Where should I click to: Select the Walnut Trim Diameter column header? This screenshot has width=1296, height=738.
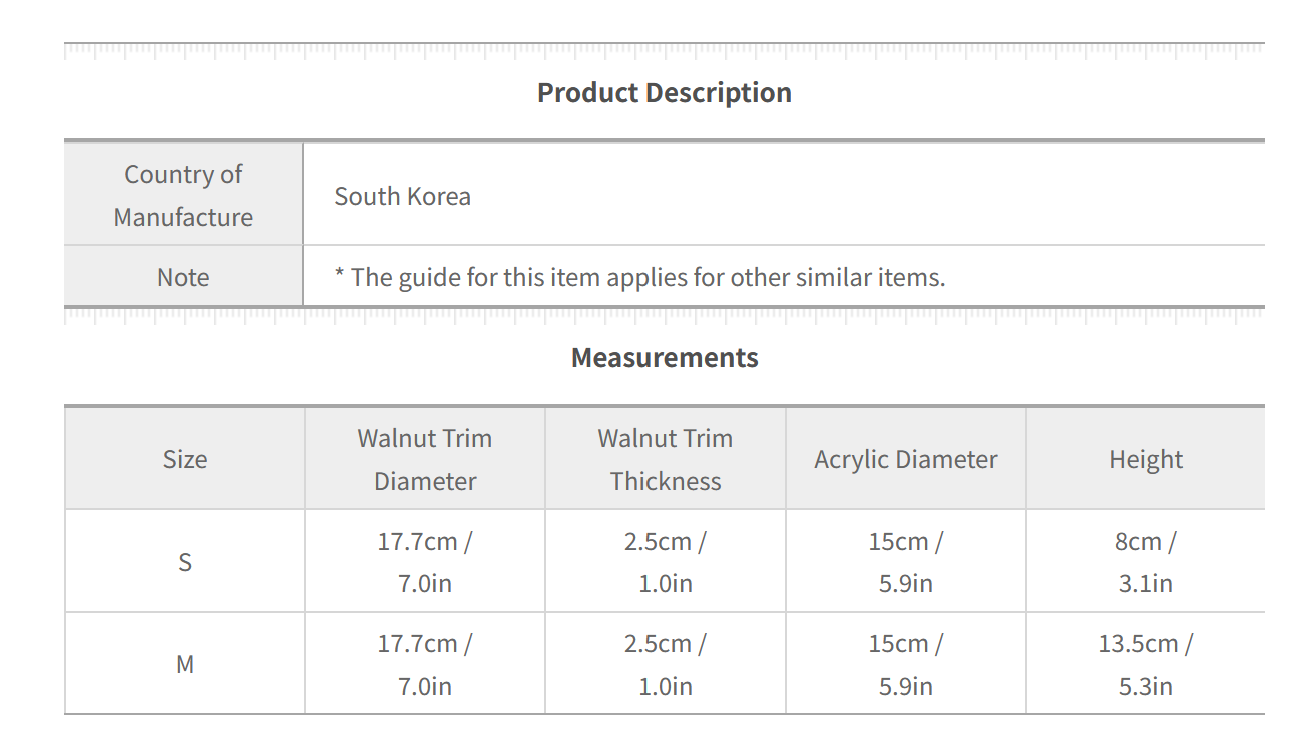point(425,459)
